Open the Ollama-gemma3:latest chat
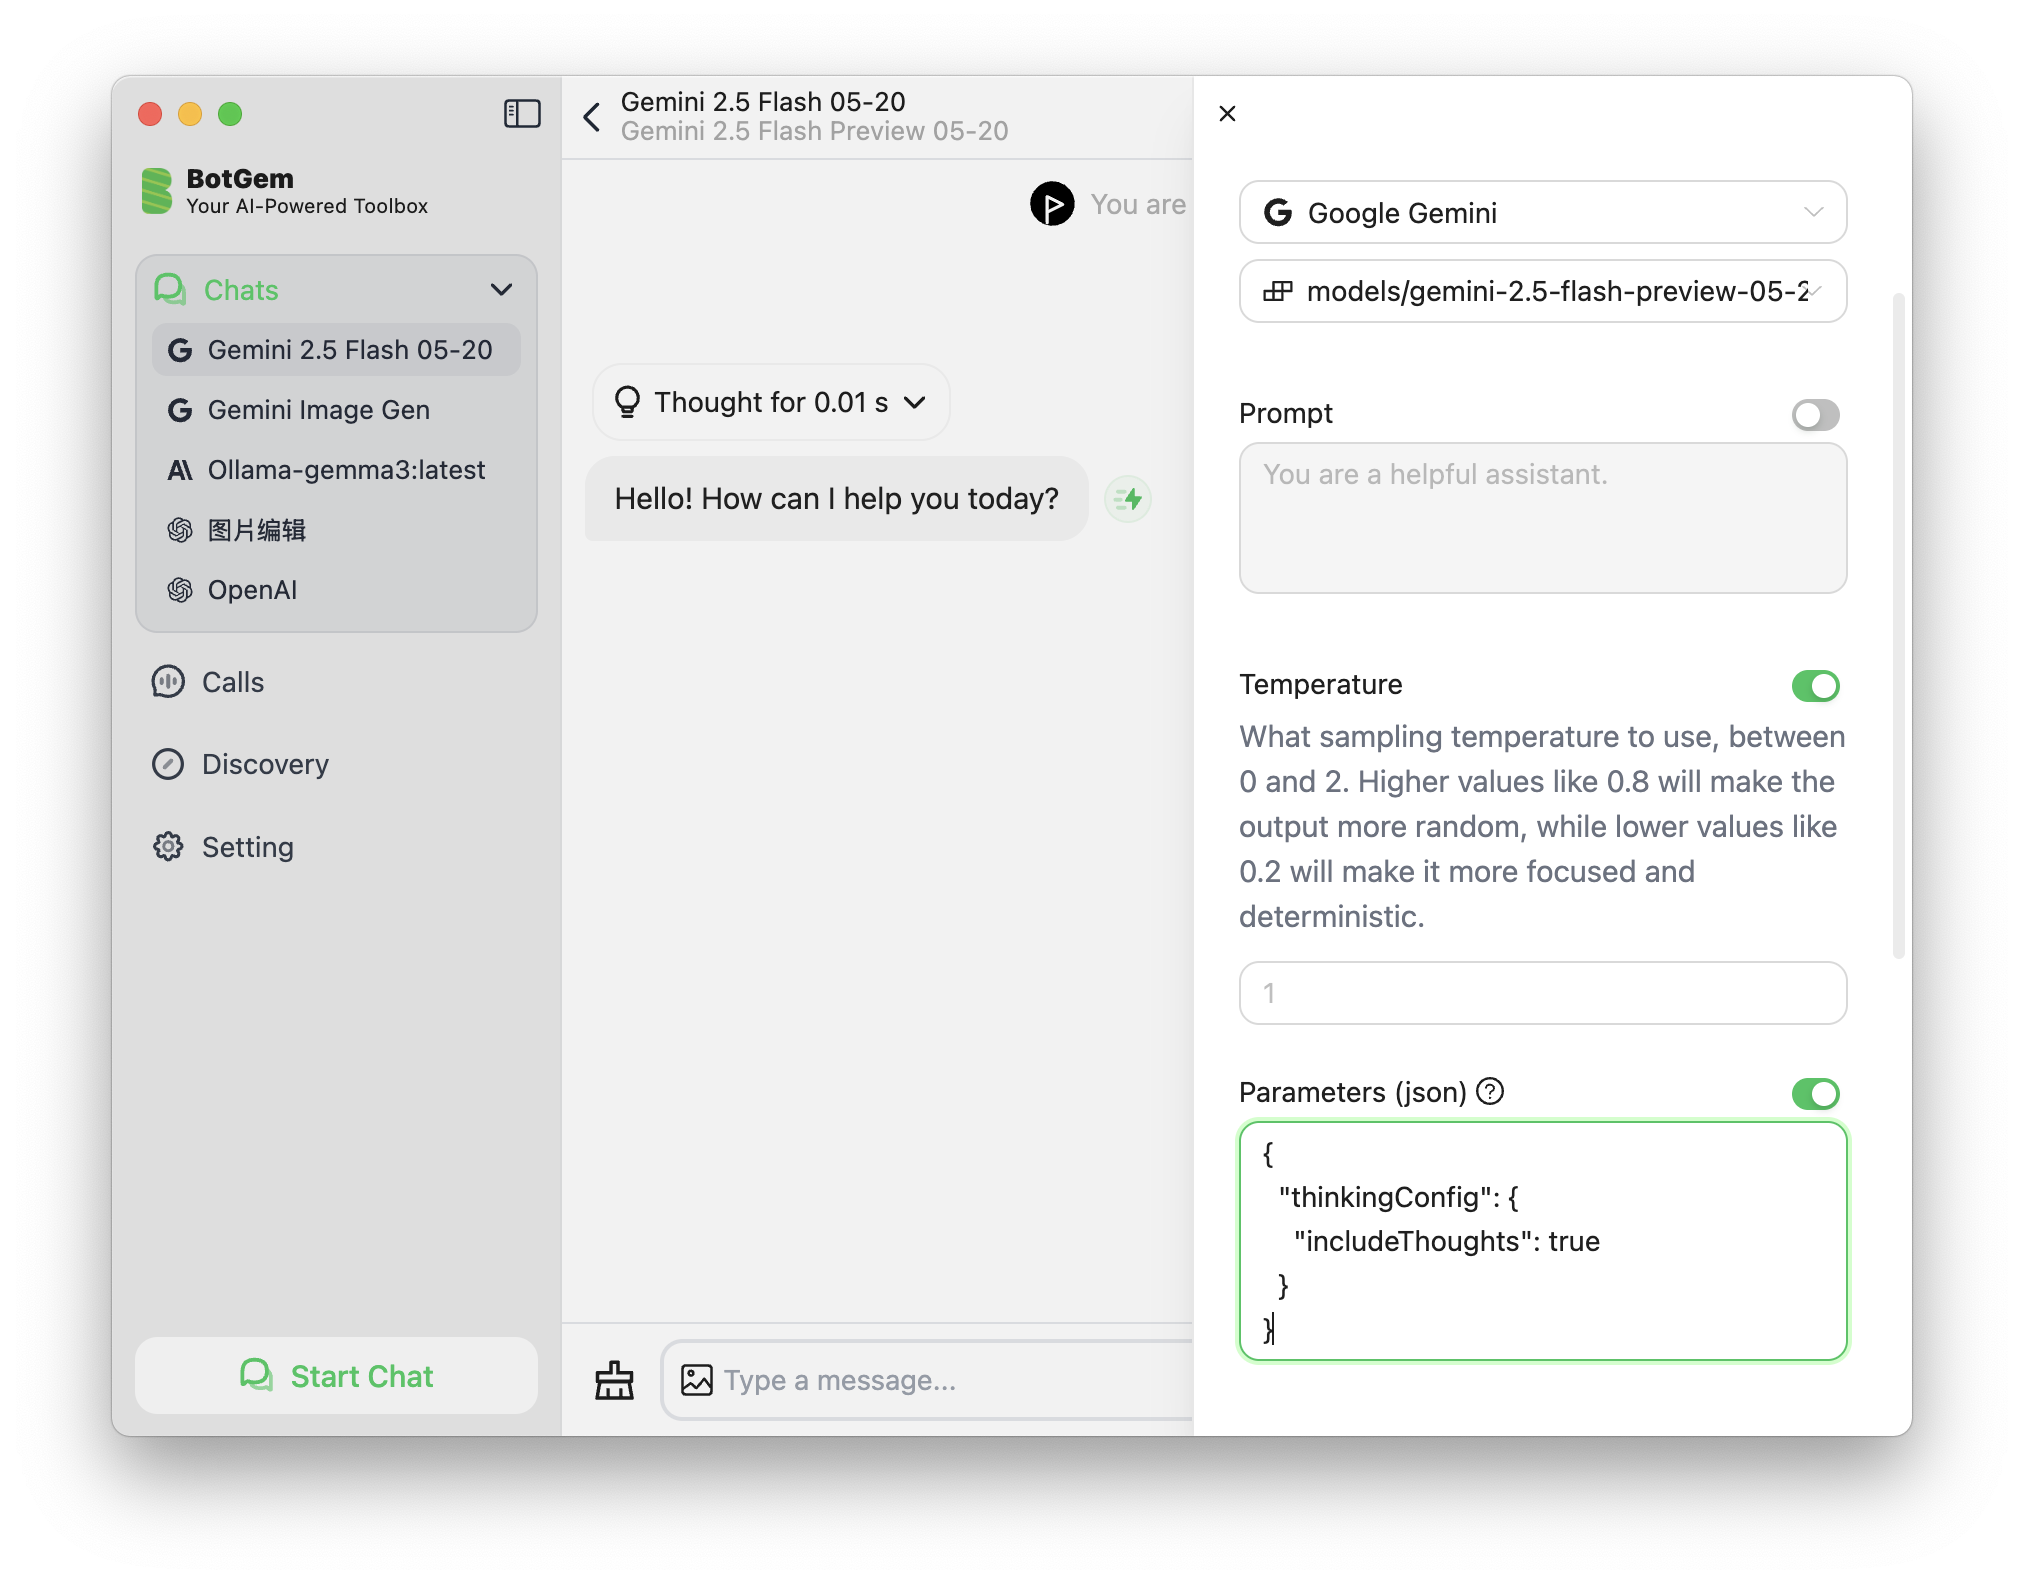 (x=336, y=470)
